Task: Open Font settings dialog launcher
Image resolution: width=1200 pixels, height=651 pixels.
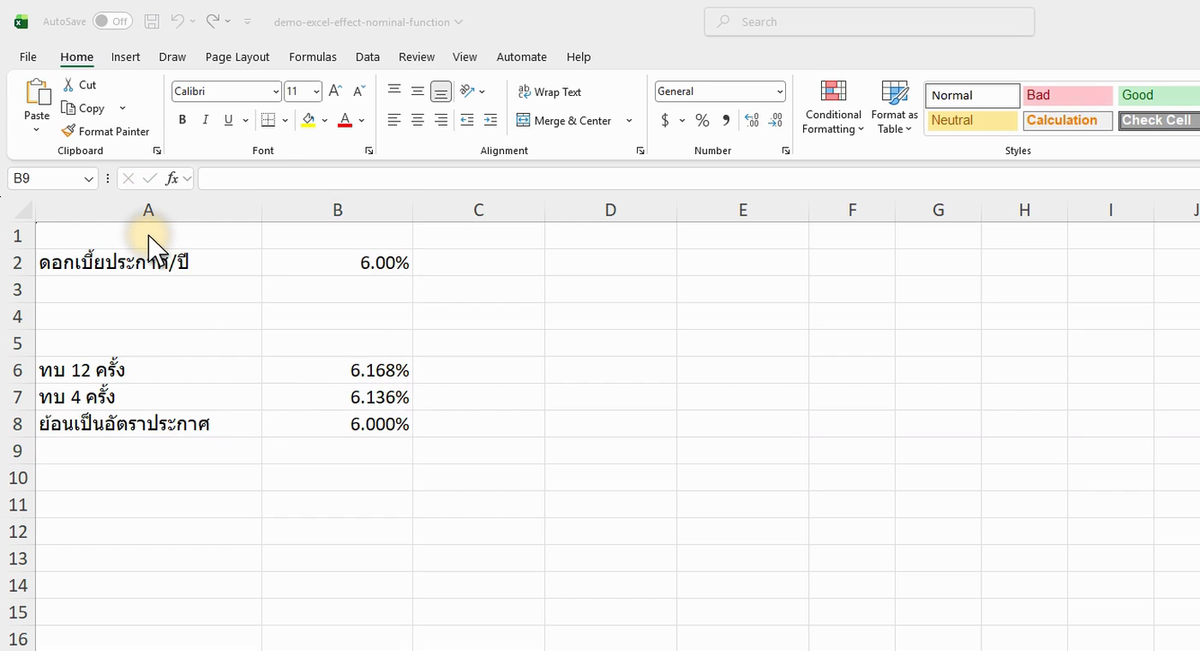Action: (369, 150)
